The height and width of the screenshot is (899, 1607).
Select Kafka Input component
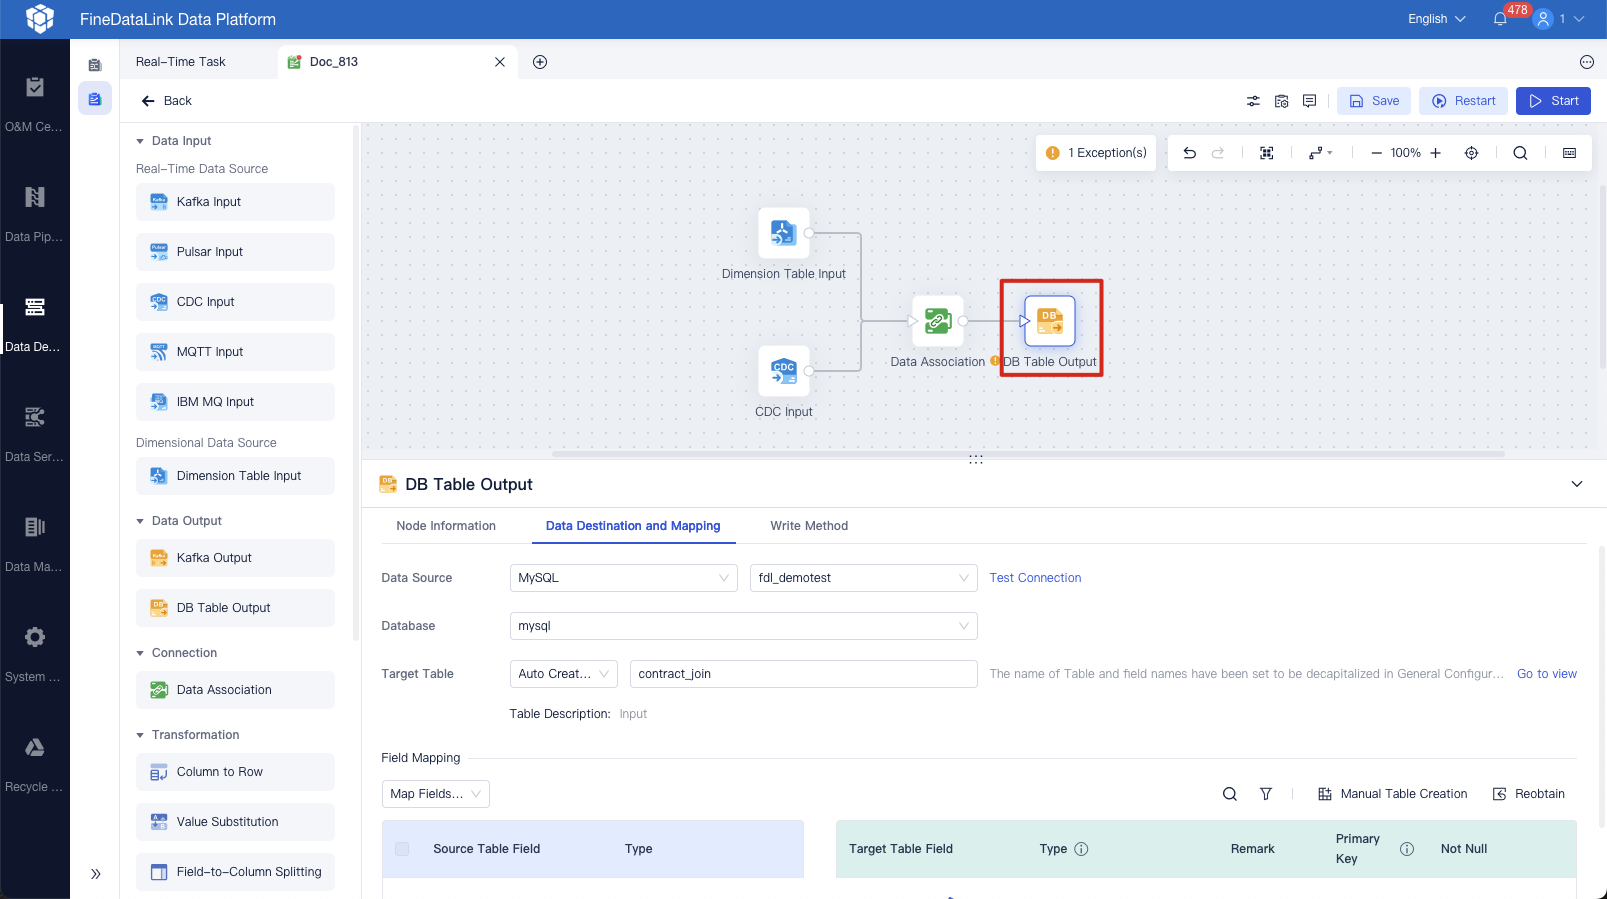(235, 202)
